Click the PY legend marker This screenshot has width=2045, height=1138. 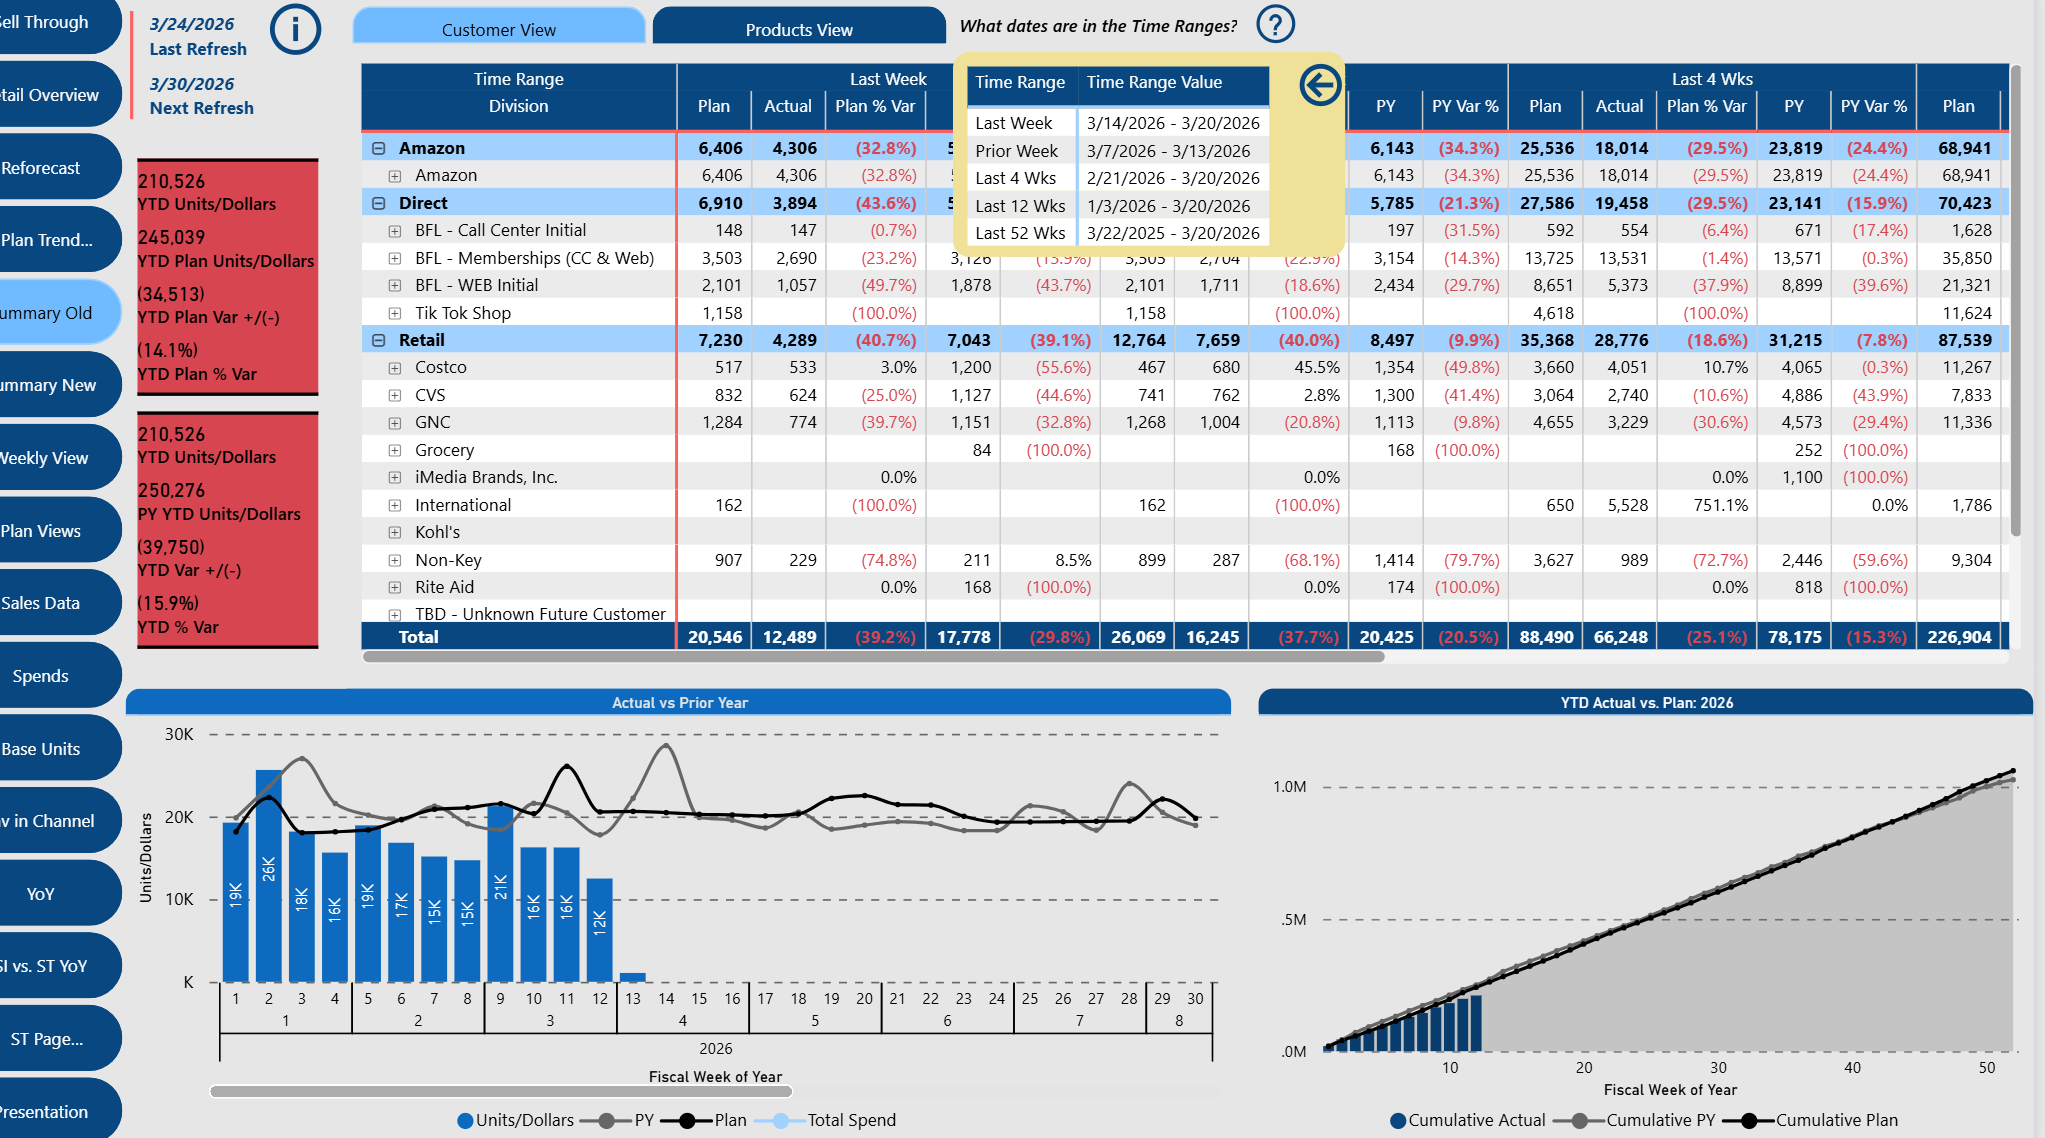[606, 1120]
